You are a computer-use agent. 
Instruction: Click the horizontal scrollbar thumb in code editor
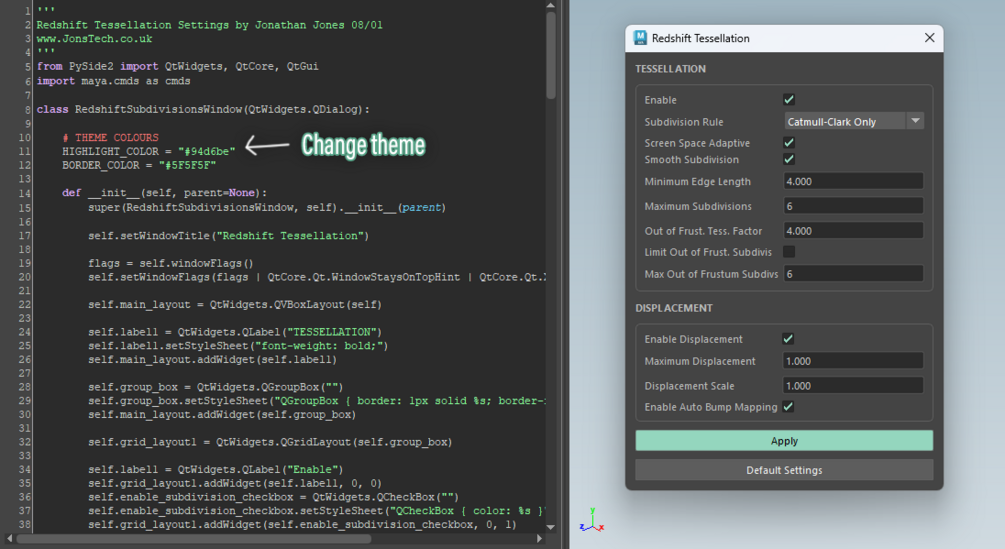pos(194,539)
